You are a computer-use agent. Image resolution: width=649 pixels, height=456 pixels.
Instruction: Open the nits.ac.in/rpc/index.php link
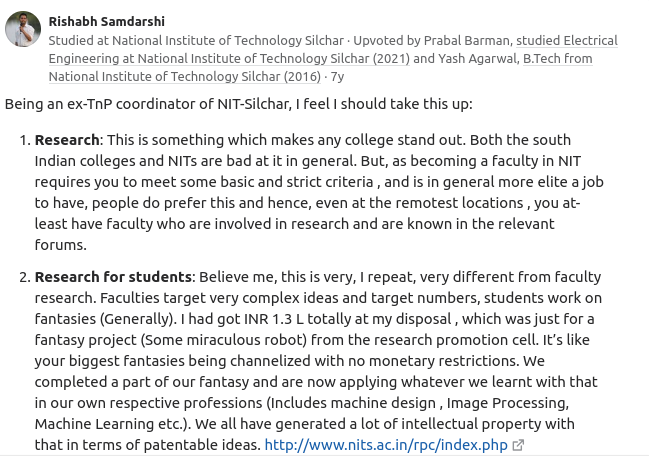coord(386,445)
